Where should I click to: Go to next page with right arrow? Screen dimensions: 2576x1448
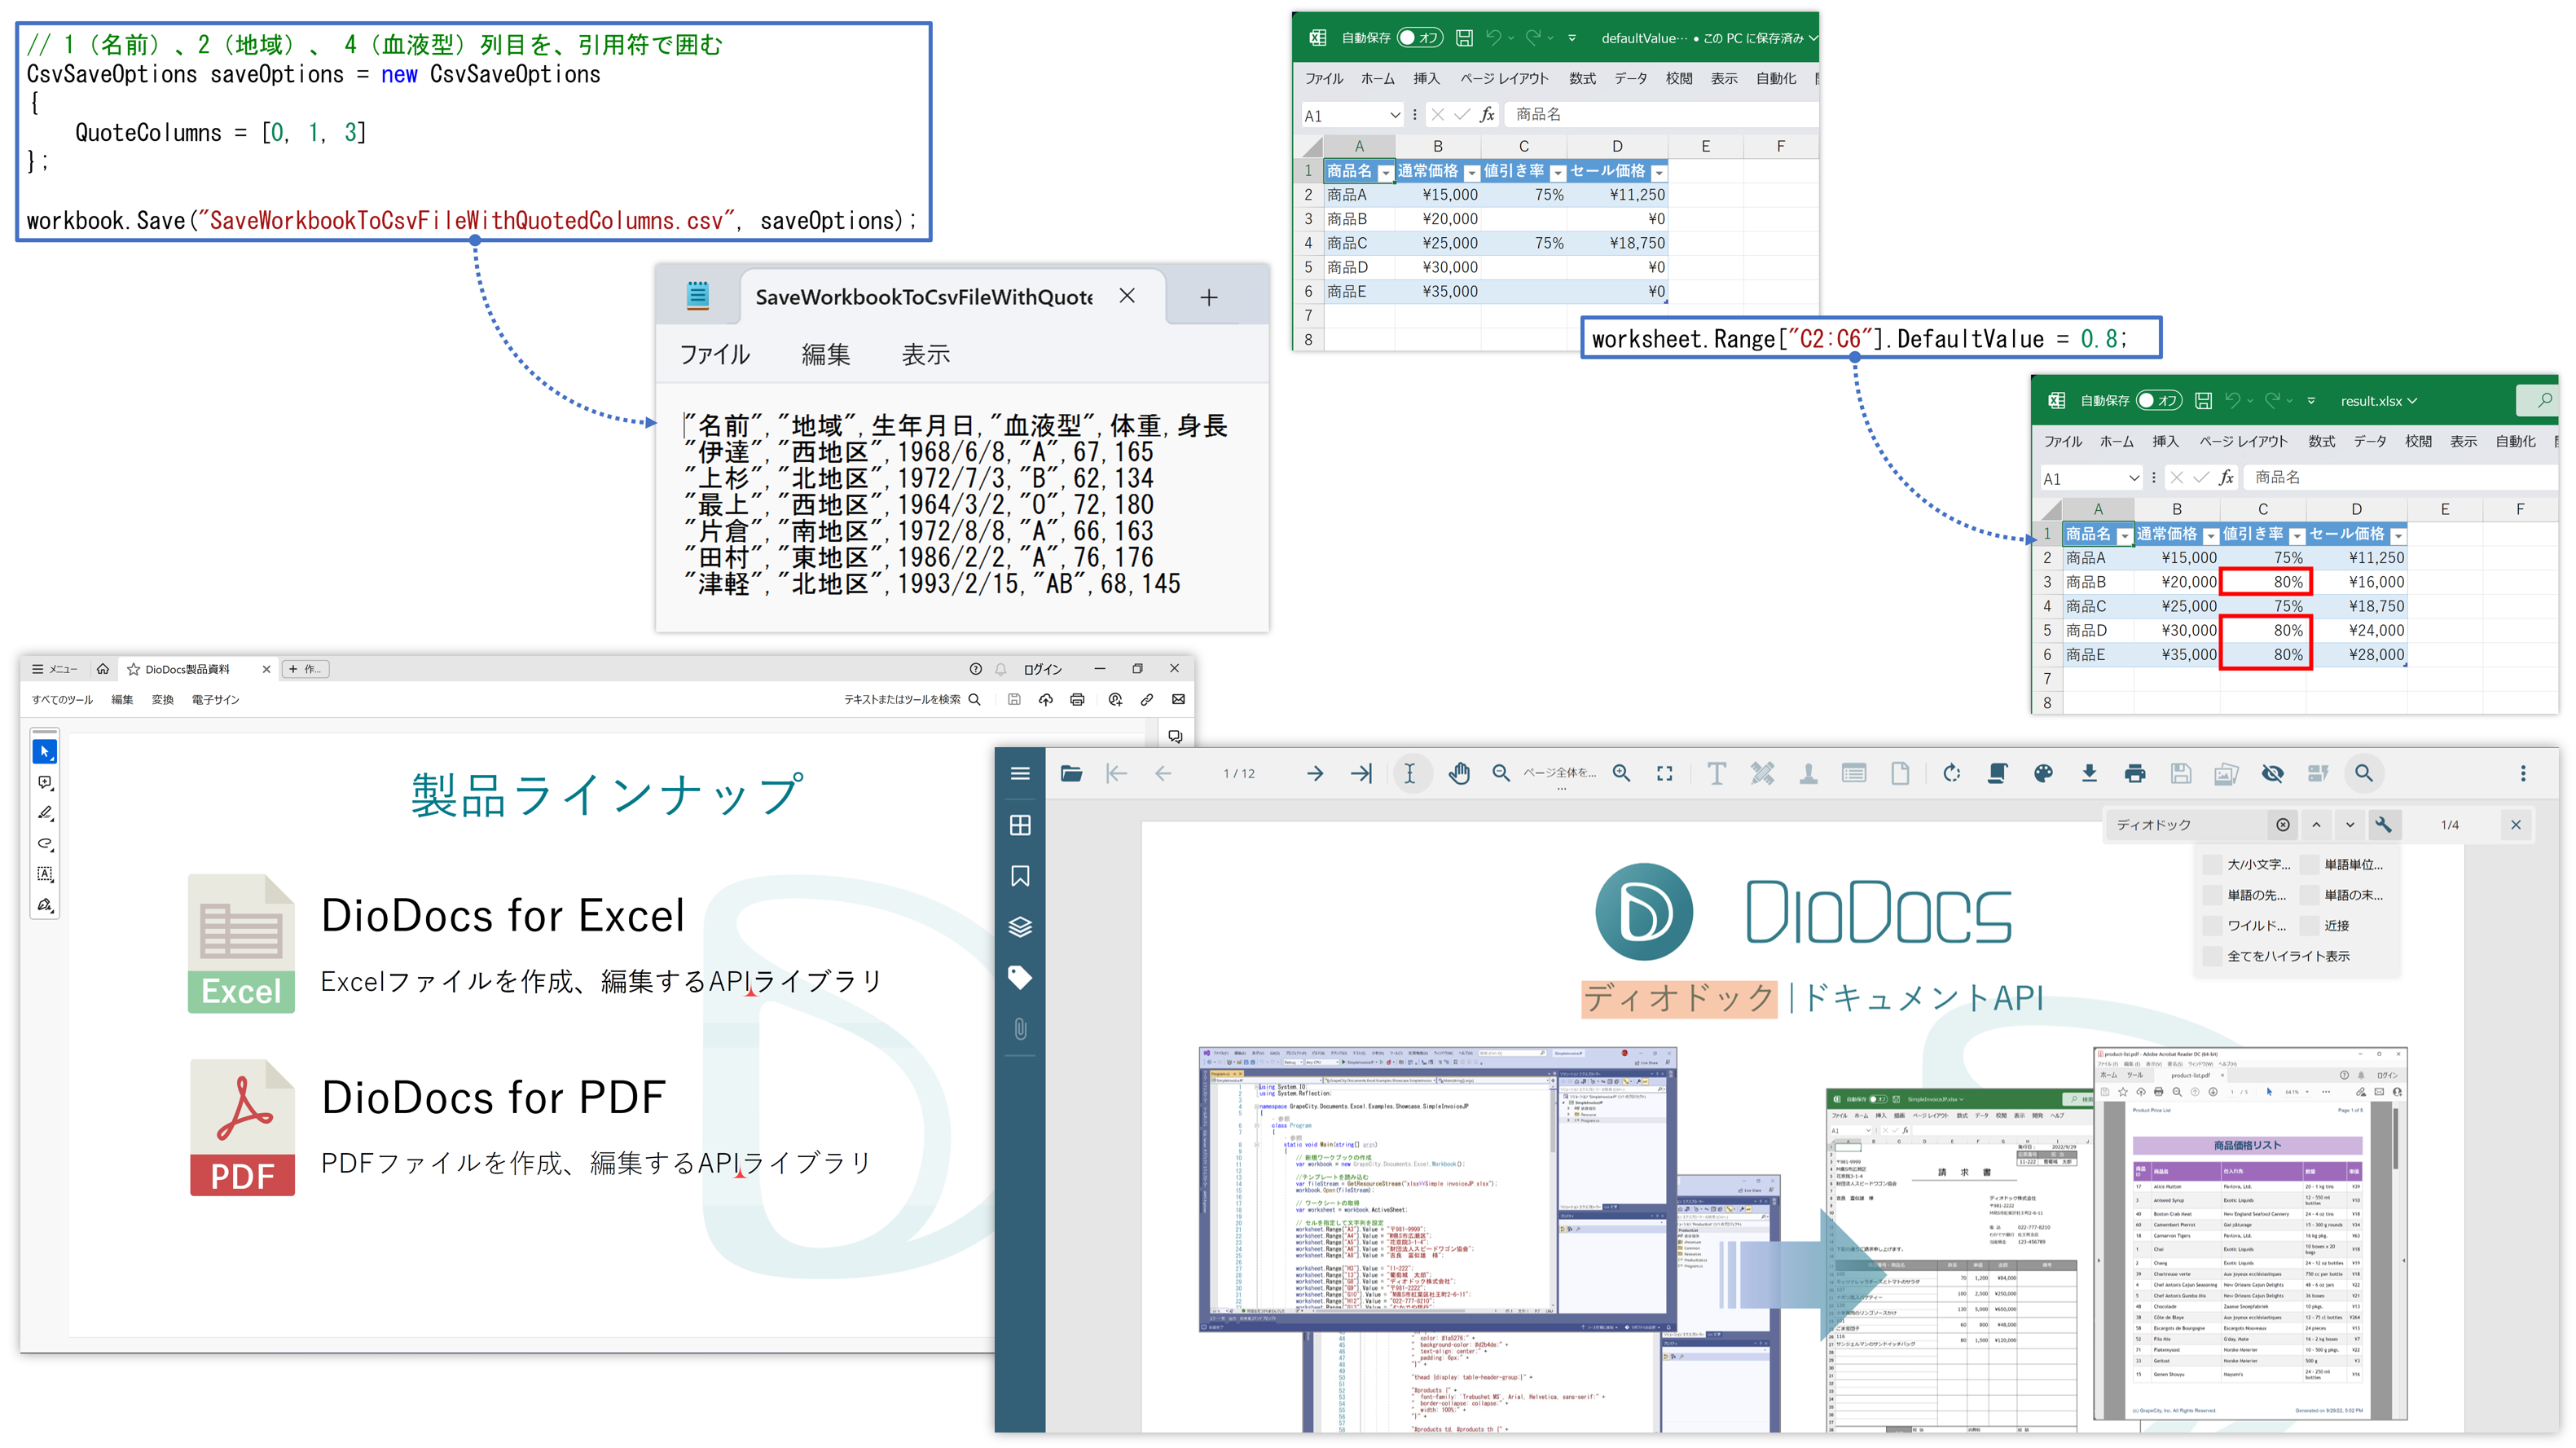click(1315, 773)
